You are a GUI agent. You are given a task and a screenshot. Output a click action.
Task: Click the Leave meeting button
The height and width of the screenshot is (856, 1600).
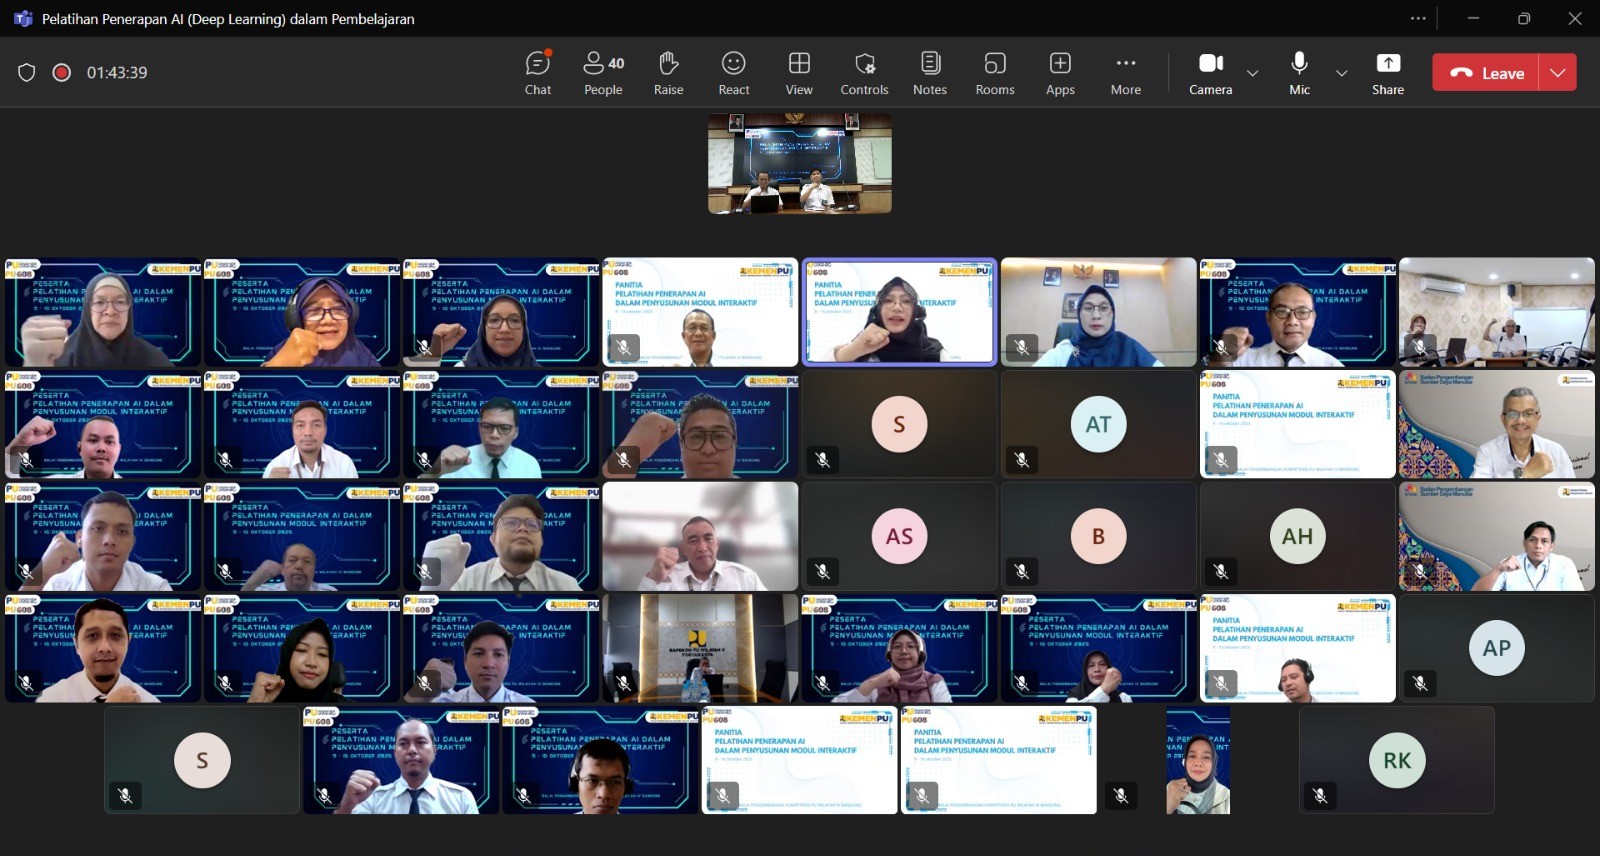coord(1487,72)
